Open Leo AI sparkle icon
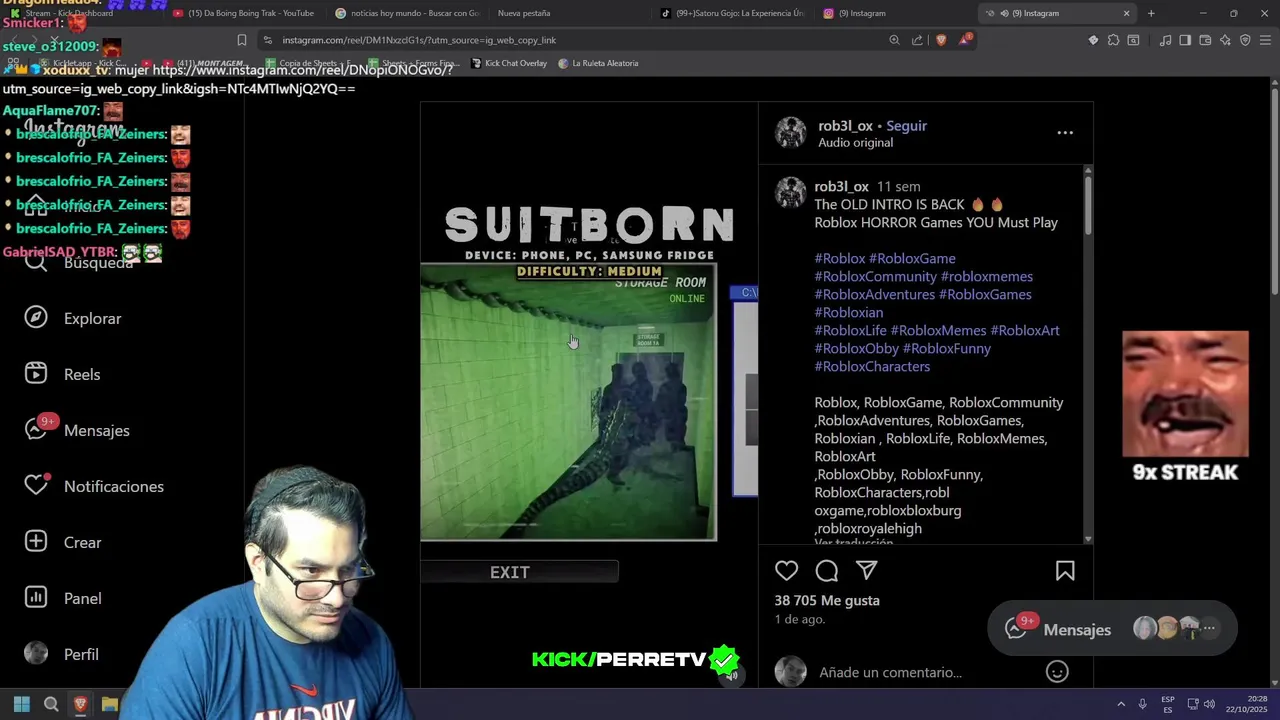 pos(1225,40)
